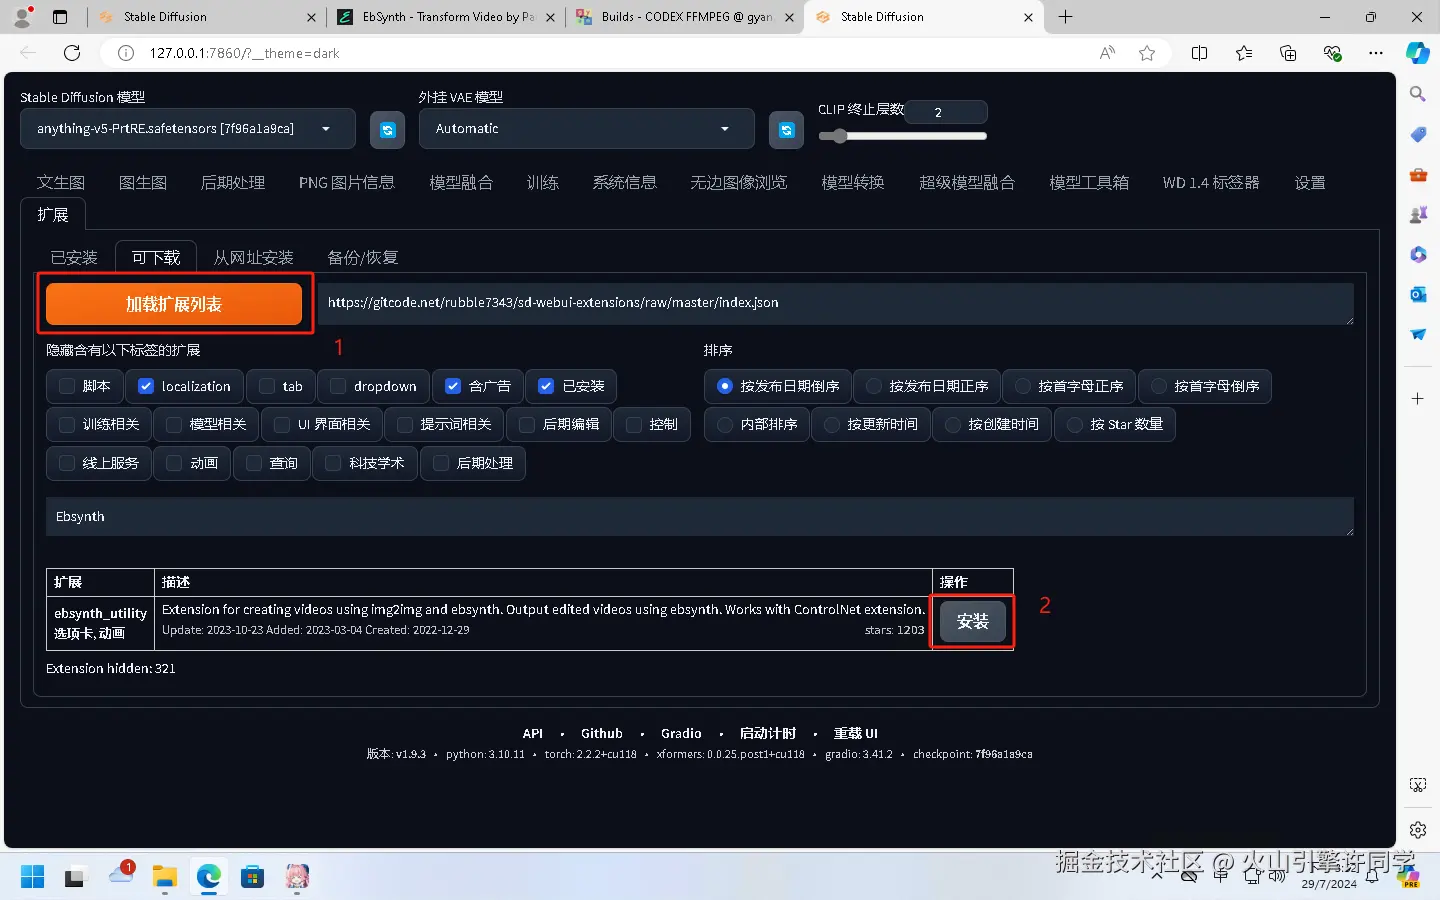Open the 已安装 extensions sub-tab
Viewport: 1440px width, 900px height.
74,257
